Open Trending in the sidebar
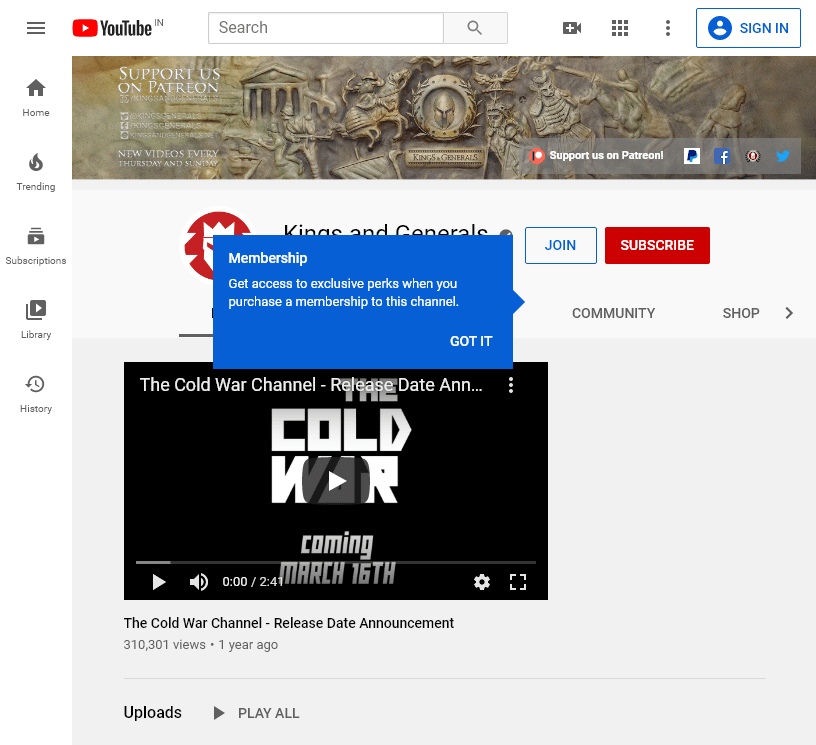Image resolution: width=816 pixels, height=745 pixels. [x=36, y=172]
